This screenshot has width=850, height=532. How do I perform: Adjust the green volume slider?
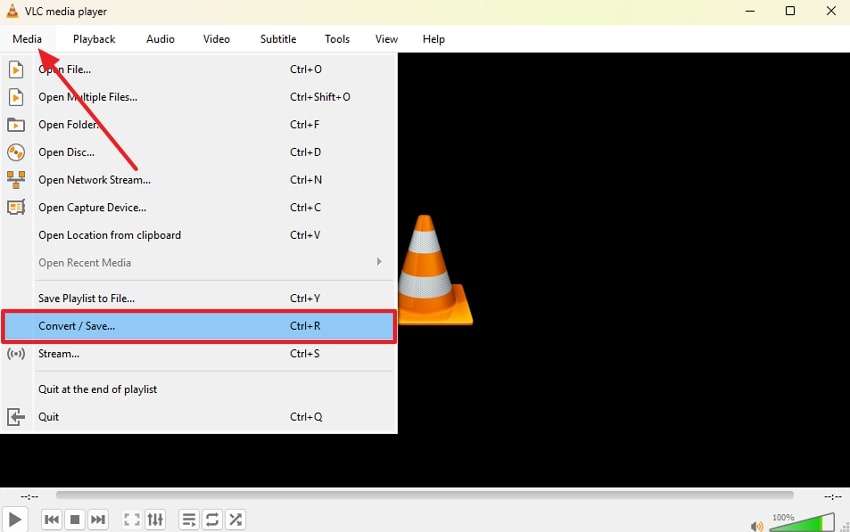pos(802,523)
